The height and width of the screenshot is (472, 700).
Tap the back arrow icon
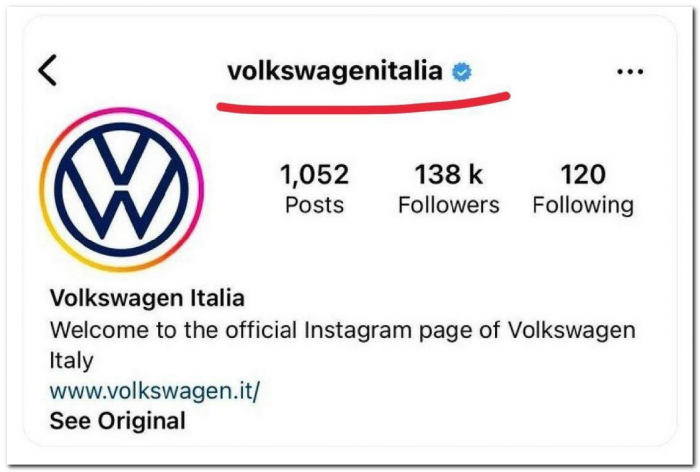coord(47,70)
